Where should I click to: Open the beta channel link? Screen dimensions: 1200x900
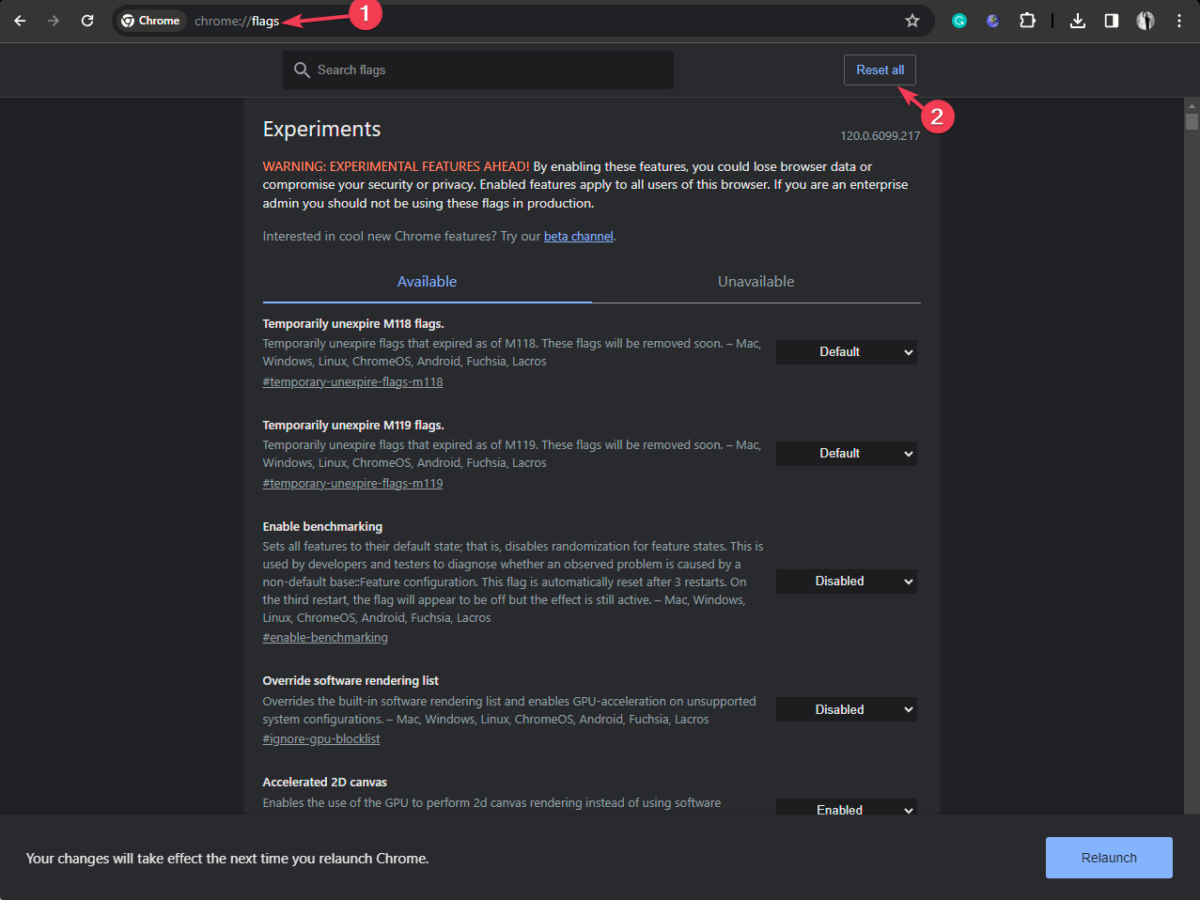tap(579, 237)
